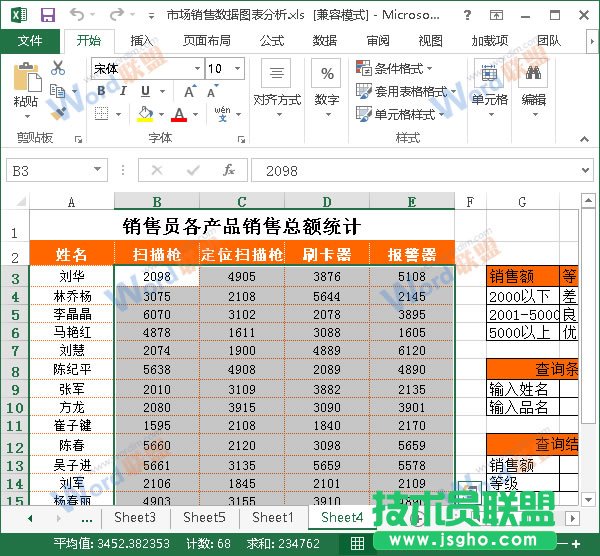This screenshot has width=600, height=556.
Task: Open the clipboard (剪贴板) dialog launcher
Action: coord(78,139)
